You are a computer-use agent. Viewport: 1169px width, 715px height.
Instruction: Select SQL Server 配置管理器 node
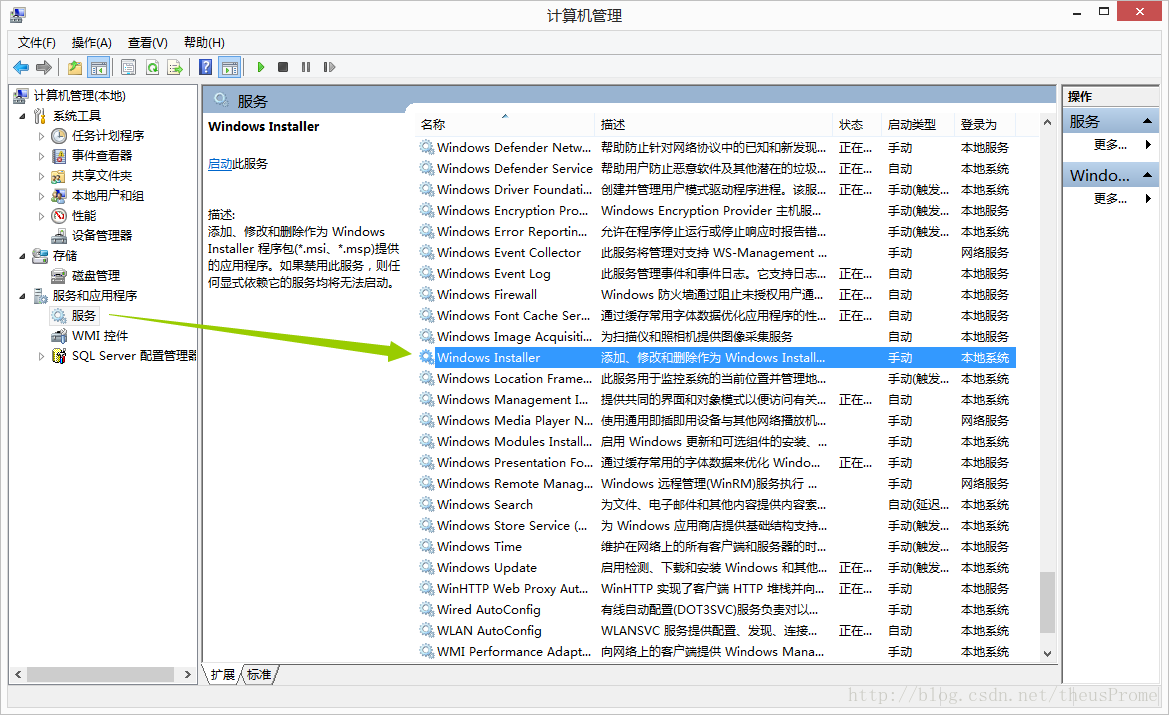click(x=134, y=356)
